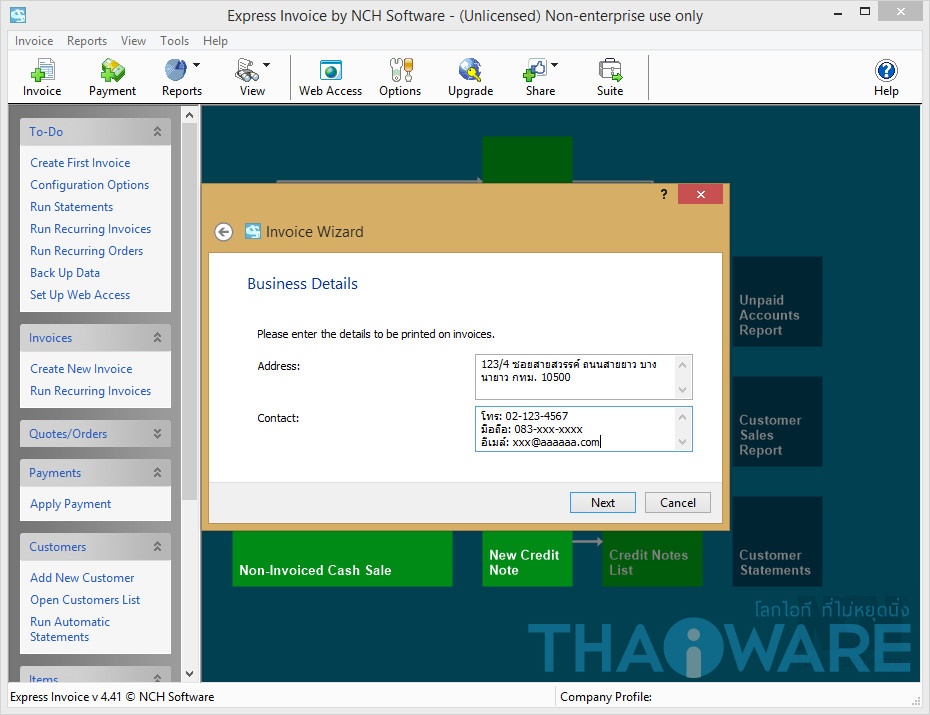Expand the Share toolbar dropdown arrow
The width and height of the screenshot is (930, 715).
(555, 65)
